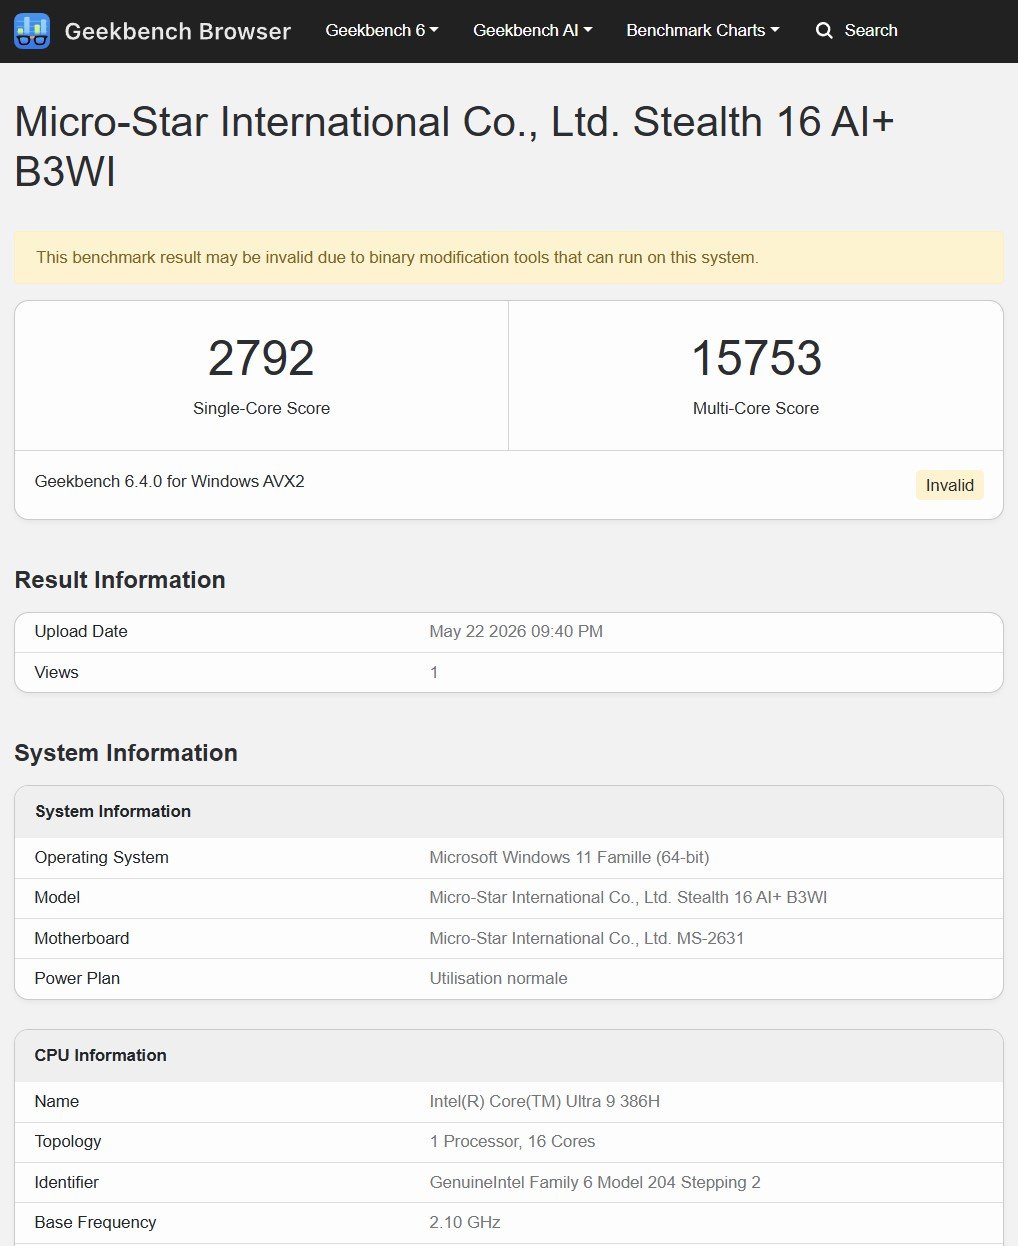The image size is (1018, 1246).
Task: Click the Geekbench 6.4.0 for Windows AVX2 text
Action: [169, 481]
